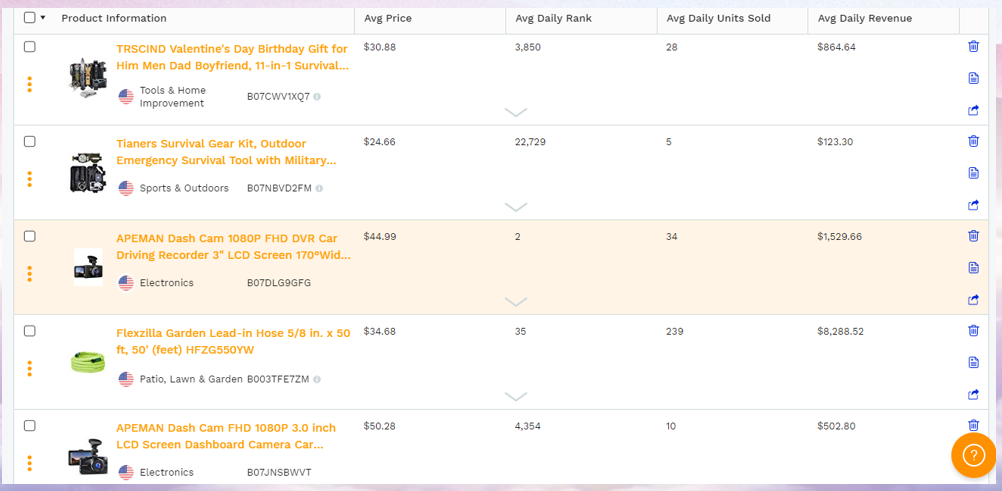Check the Flexzilla Garden Hose row checkbox

point(29,331)
